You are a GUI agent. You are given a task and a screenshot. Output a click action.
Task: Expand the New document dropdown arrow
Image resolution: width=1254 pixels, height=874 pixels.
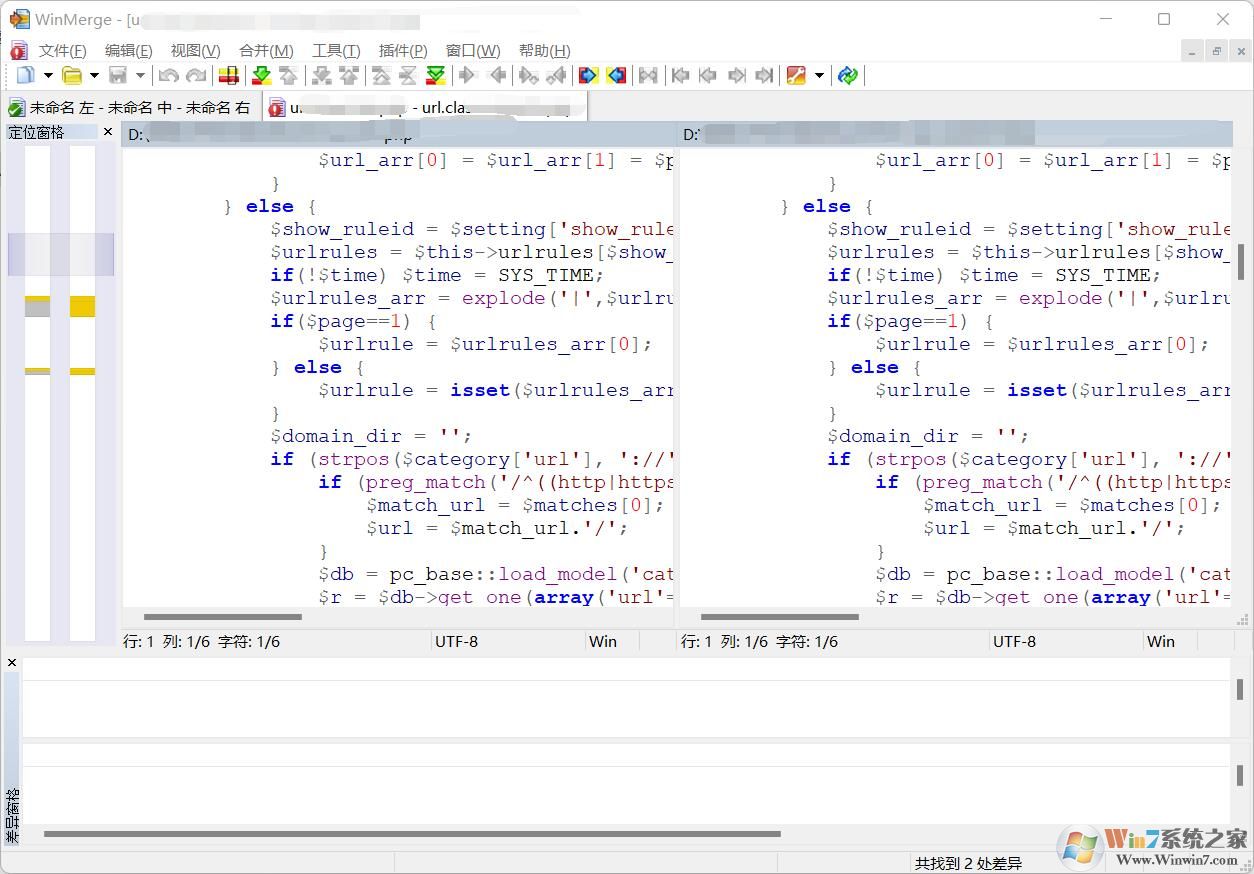coord(47,75)
